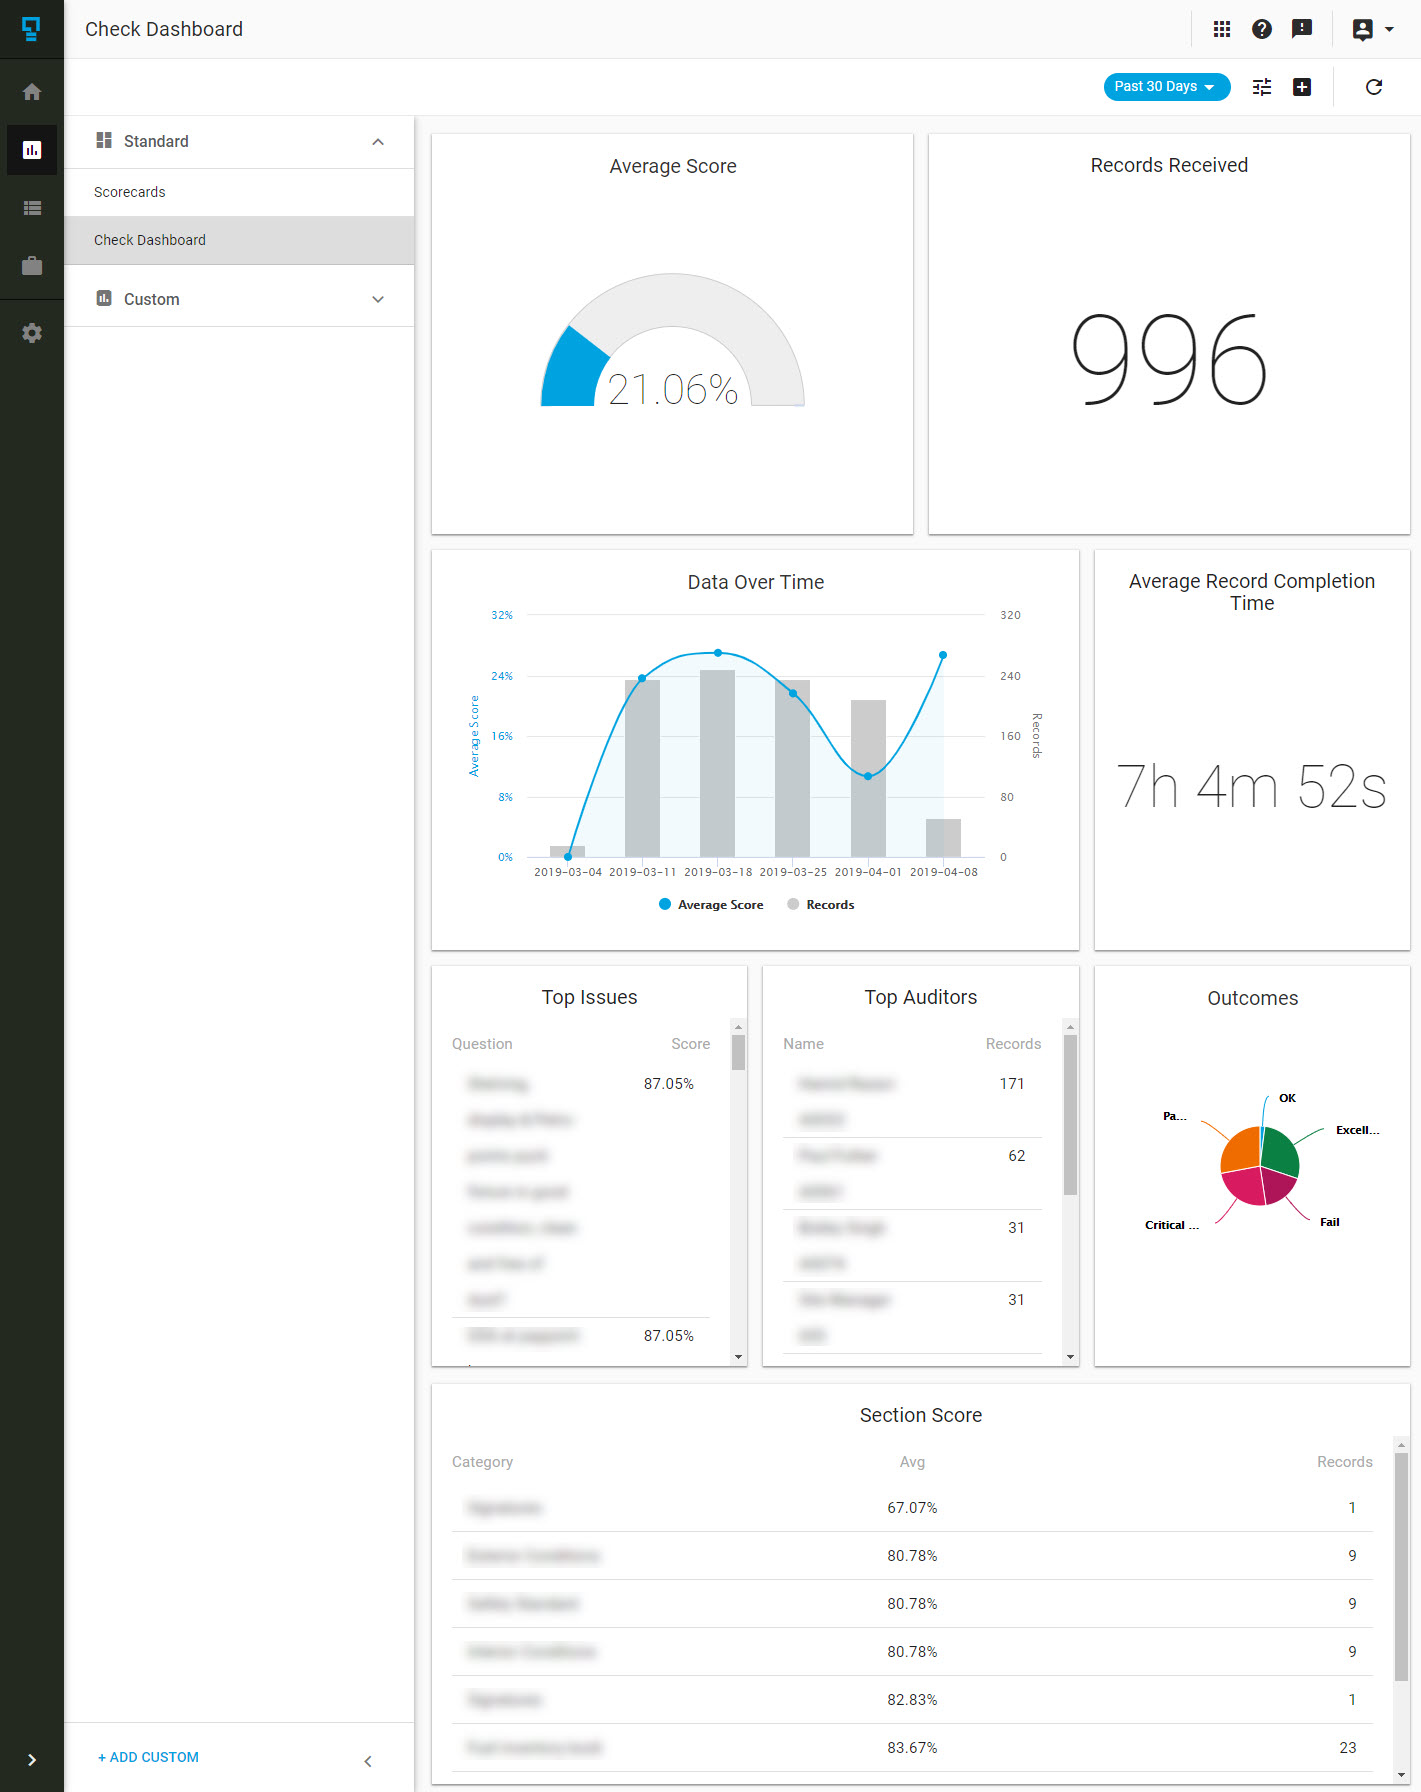Click Top Auditors scrollbar thumb
The width and height of the screenshot is (1421, 1792).
[1070, 1115]
